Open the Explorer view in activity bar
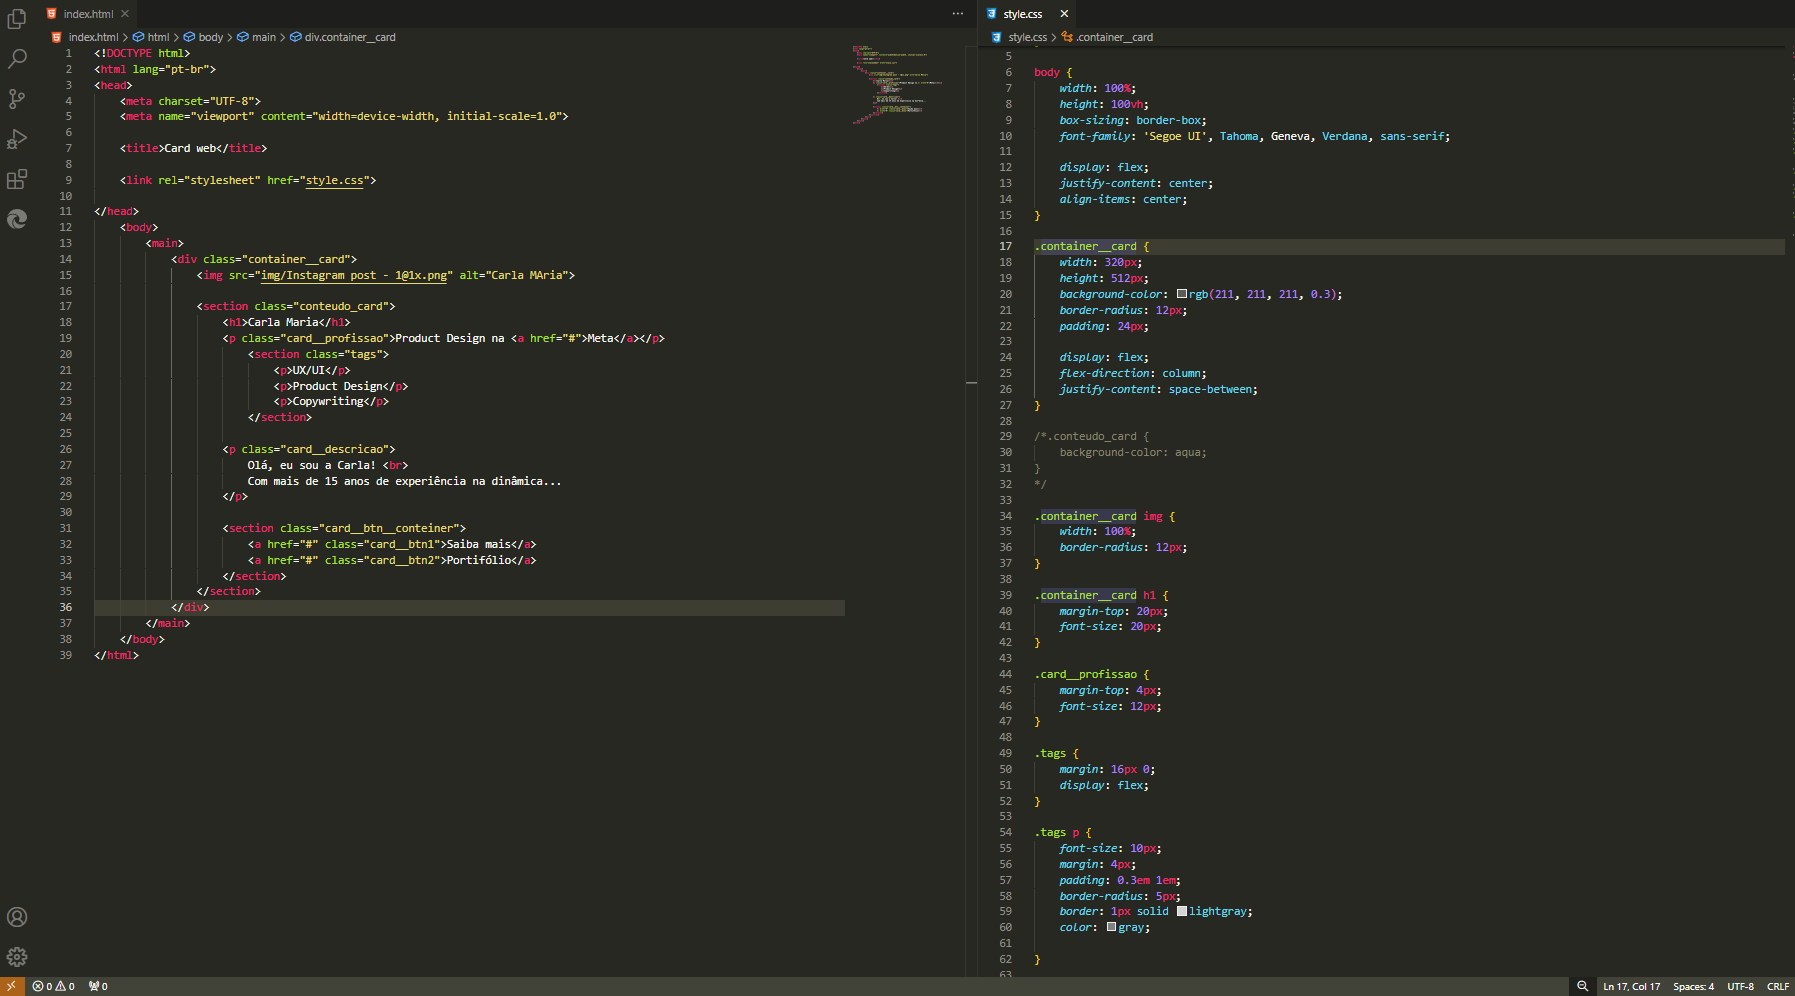1795x996 pixels. click(x=17, y=18)
